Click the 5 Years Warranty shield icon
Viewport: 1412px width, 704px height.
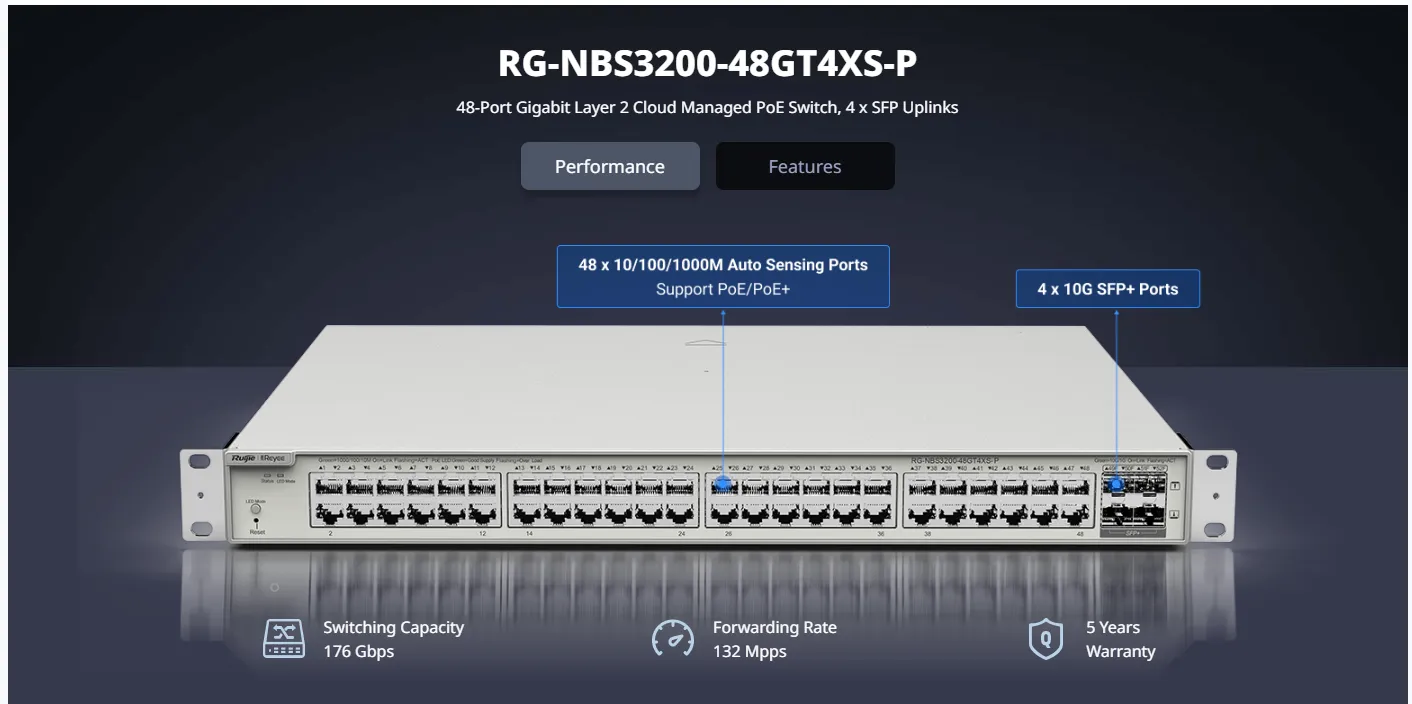[x=1046, y=638]
